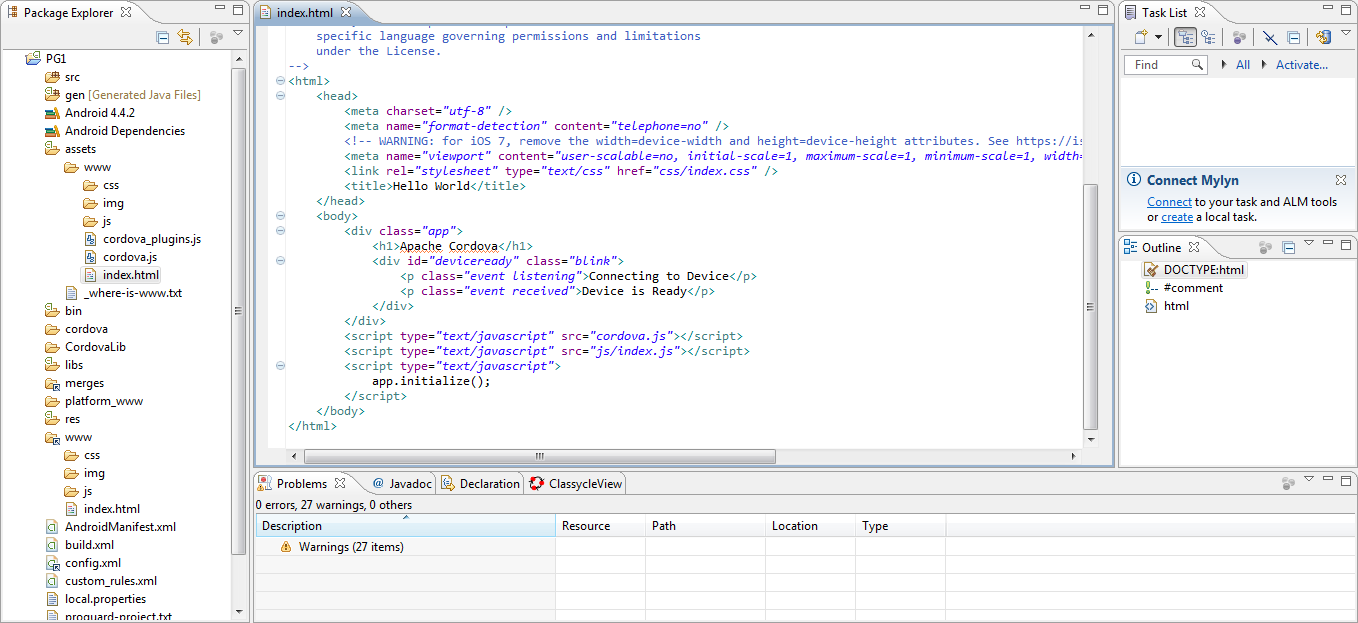Click the Connect link in Mylyn notice
Image resolution: width=1358 pixels, height=623 pixels.
(x=1169, y=201)
